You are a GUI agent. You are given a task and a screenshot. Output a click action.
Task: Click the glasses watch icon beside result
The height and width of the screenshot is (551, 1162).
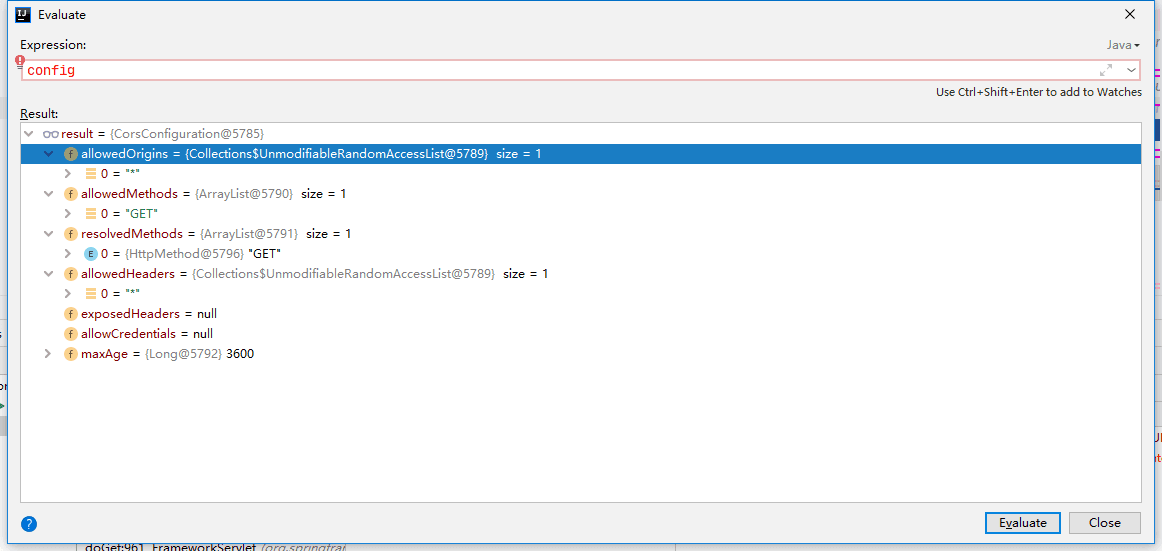[51, 134]
